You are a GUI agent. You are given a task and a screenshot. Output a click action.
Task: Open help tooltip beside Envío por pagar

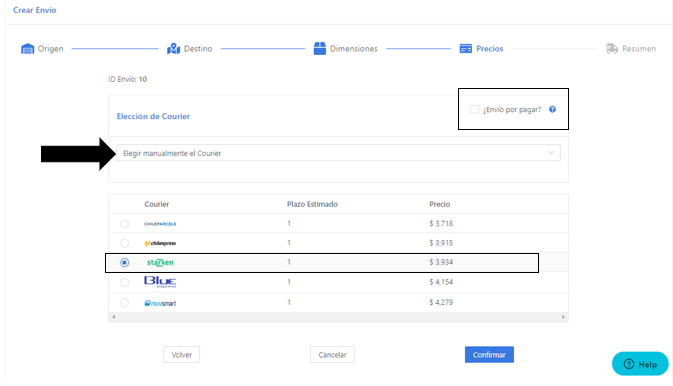tap(552, 109)
